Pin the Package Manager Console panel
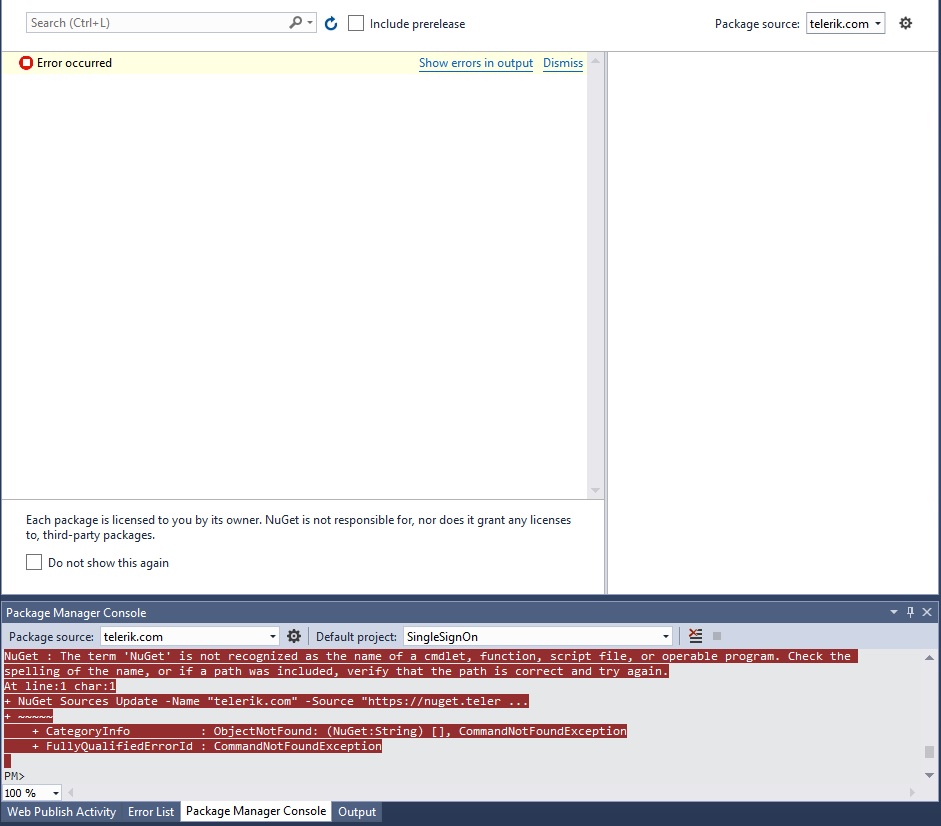 [x=910, y=612]
